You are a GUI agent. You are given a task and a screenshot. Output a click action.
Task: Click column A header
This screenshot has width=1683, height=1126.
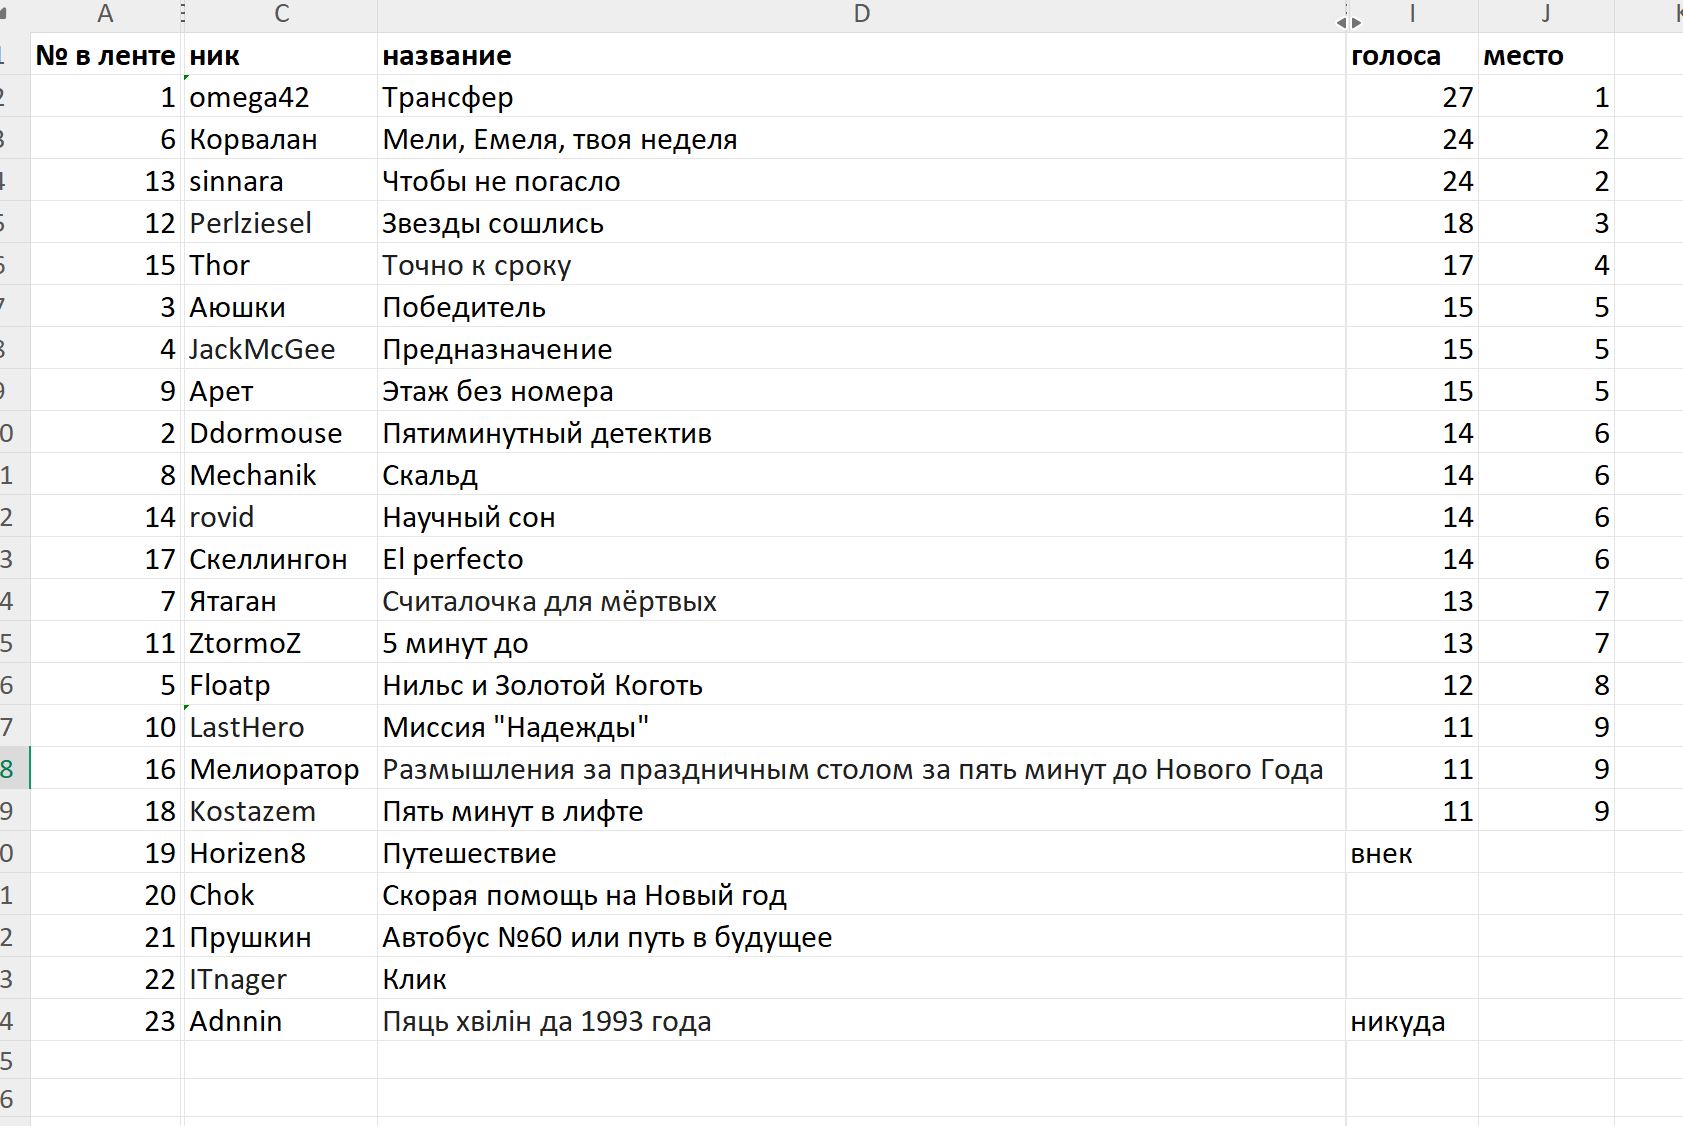point(105,14)
